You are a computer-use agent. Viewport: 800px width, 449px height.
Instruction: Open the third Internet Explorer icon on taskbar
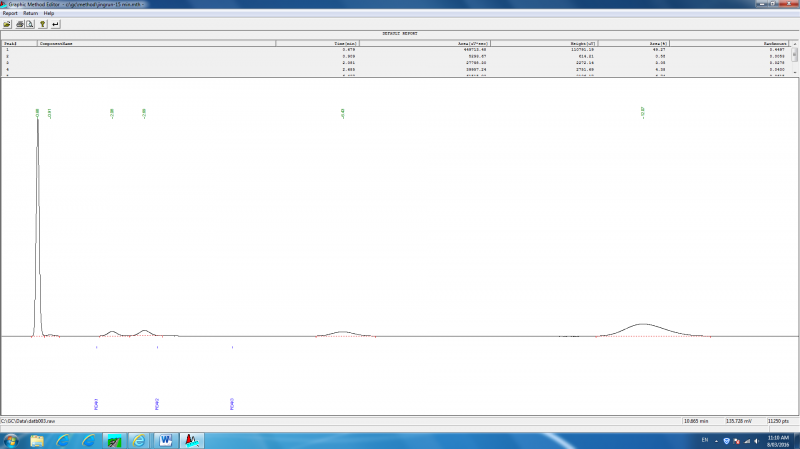pyautogui.click(x=139, y=441)
